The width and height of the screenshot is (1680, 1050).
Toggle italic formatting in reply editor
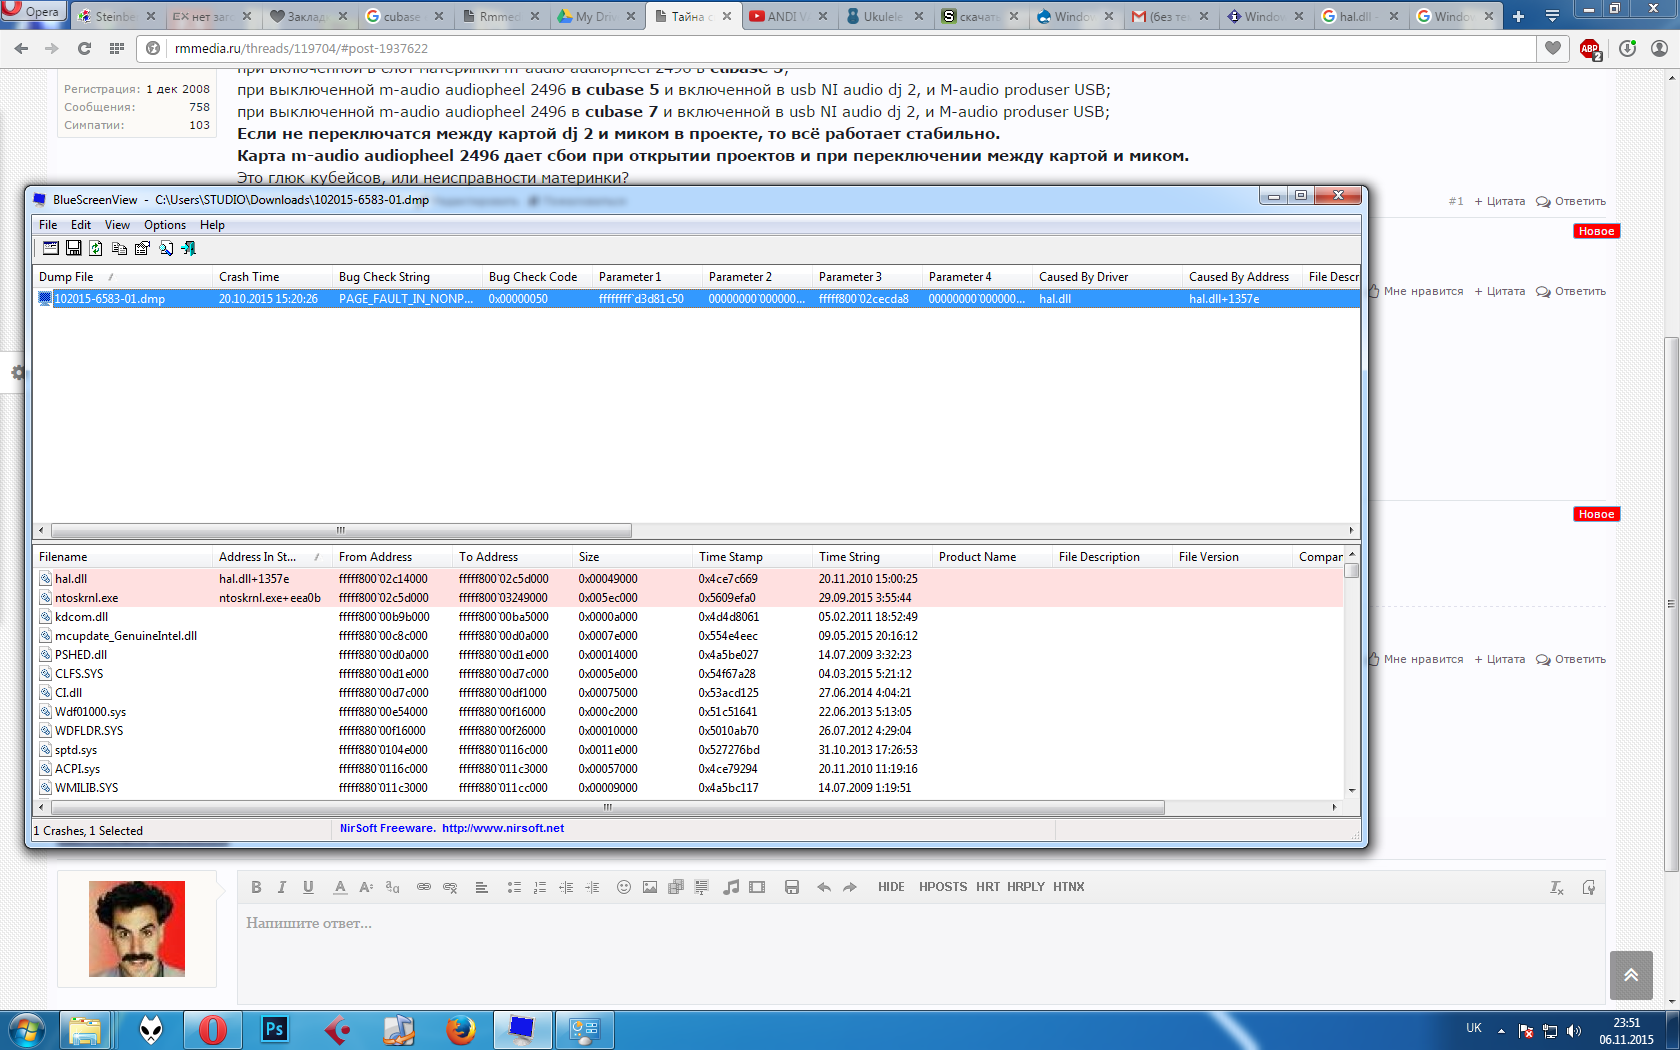[x=282, y=887]
